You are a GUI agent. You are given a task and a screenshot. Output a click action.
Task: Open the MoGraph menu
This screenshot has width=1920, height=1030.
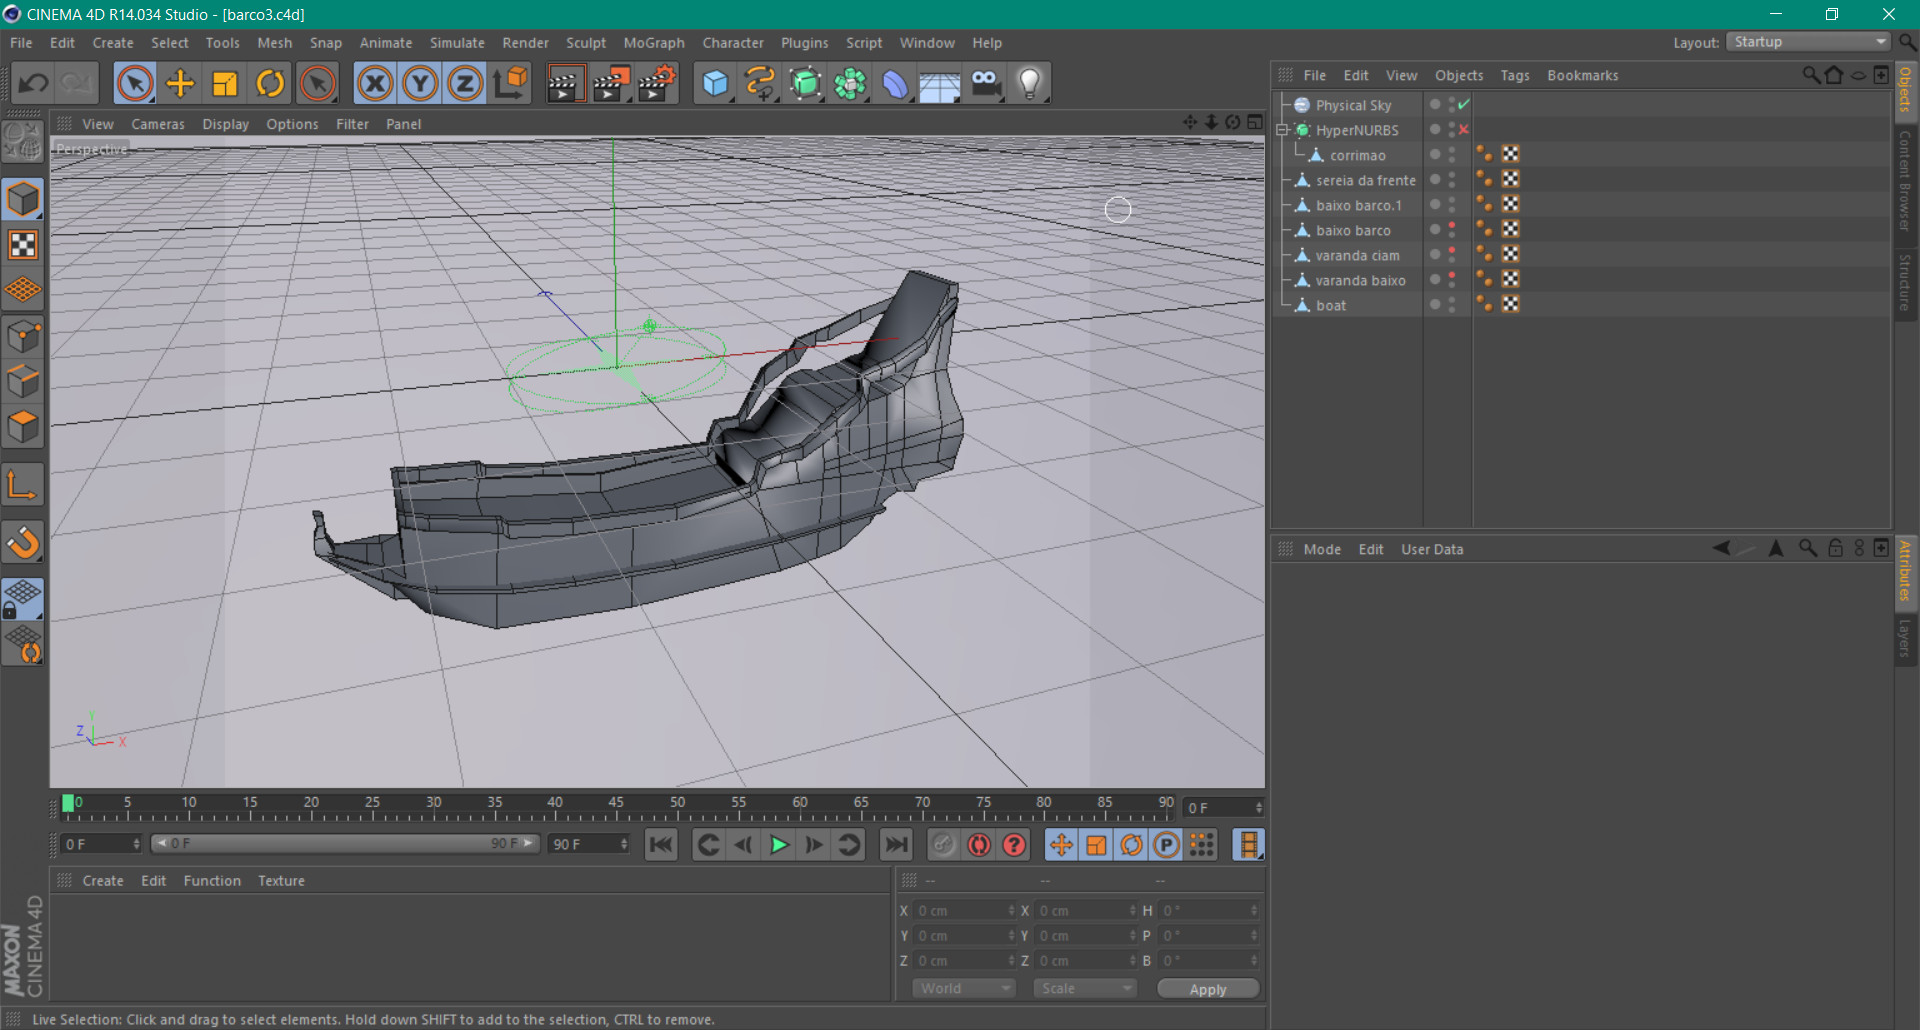[x=654, y=43]
